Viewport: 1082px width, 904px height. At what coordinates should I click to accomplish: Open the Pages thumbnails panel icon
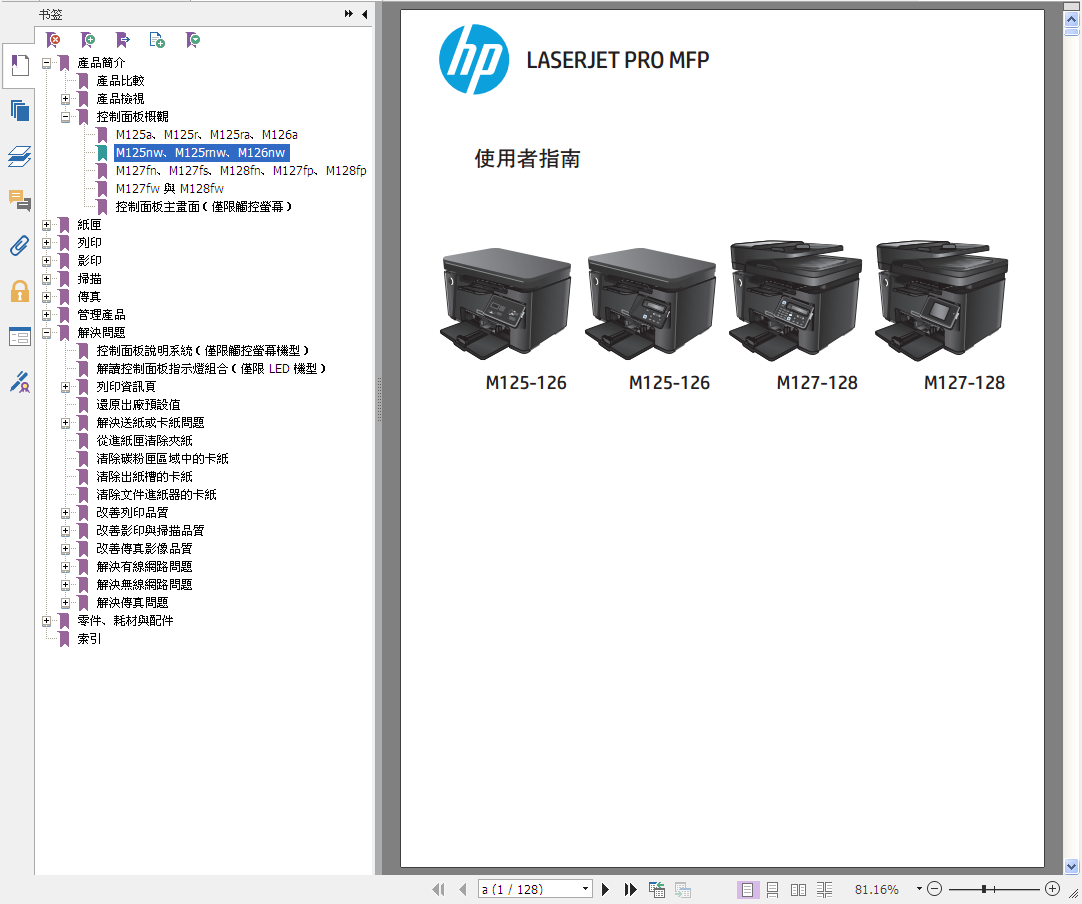pyautogui.click(x=19, y=110)
